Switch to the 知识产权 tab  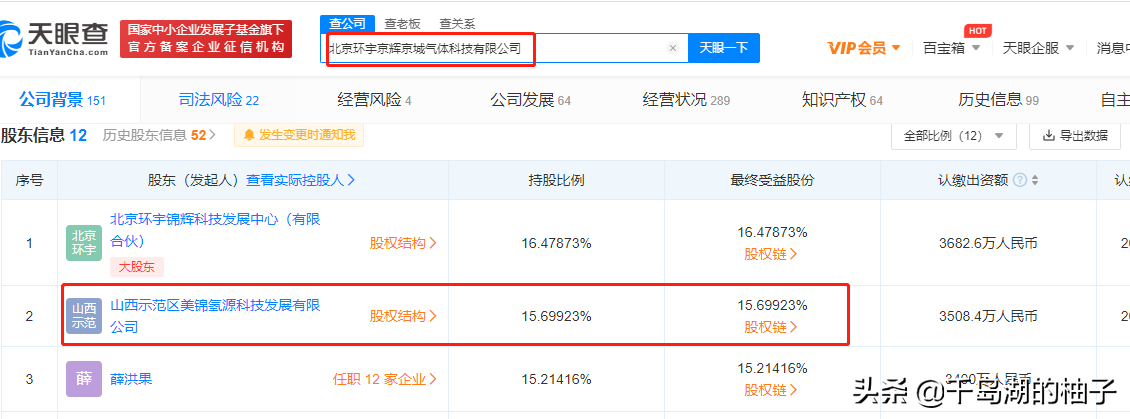click(842, 100)
